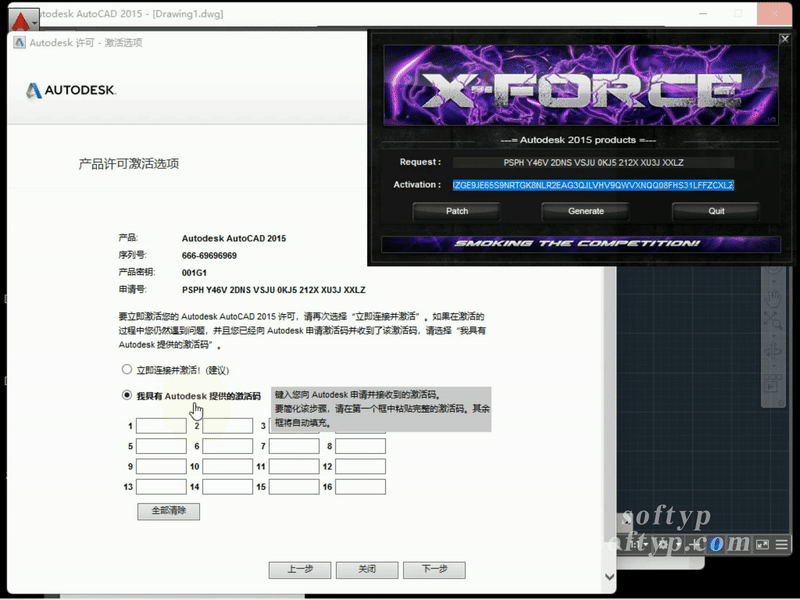Click activation code box 1
This screenshot has height=600, width=800.
tap(161, 426)
